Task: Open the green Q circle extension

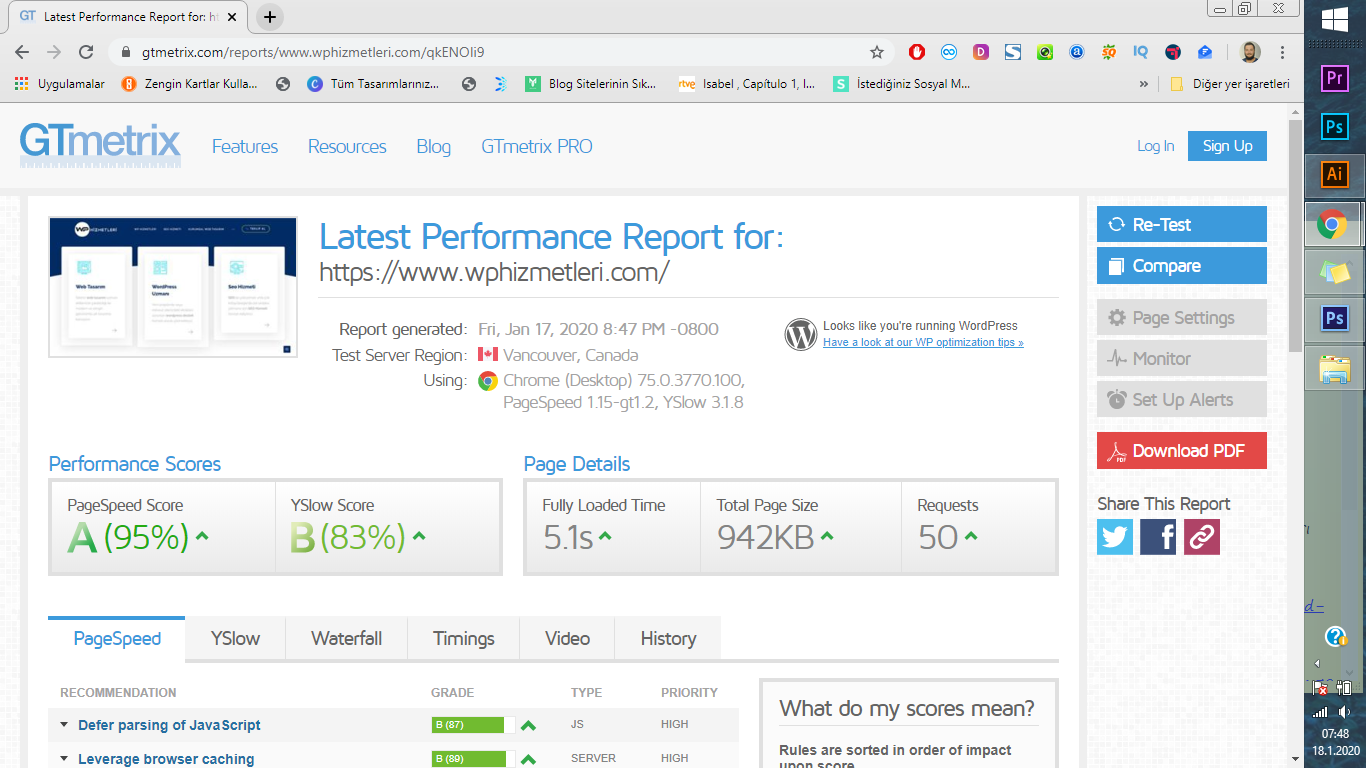Action: tap(1045, 52)
